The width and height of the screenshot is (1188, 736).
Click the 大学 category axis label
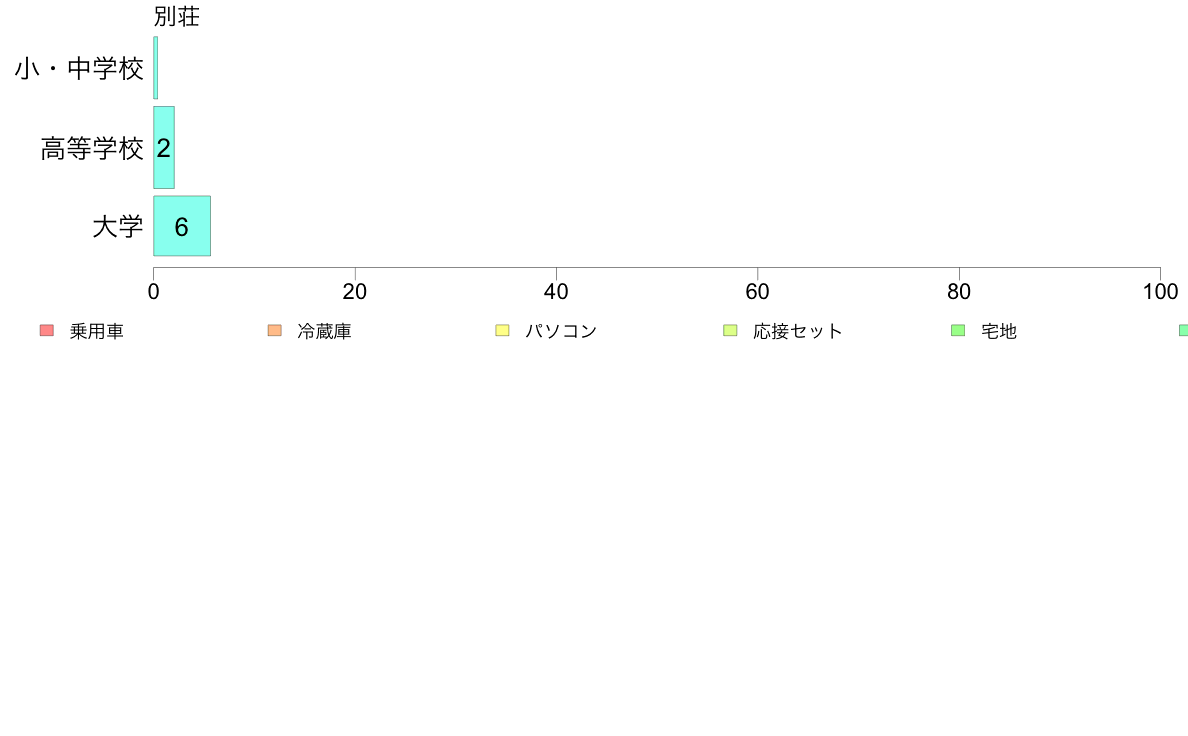point(118,227)
